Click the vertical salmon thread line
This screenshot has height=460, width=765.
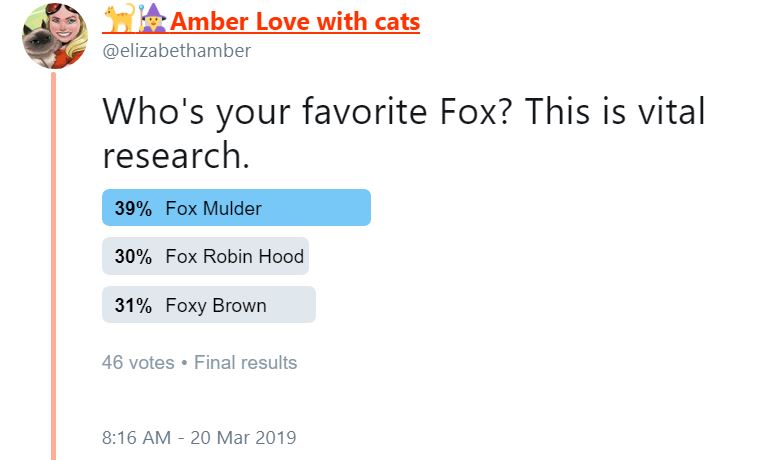click(x=54, y=266)
